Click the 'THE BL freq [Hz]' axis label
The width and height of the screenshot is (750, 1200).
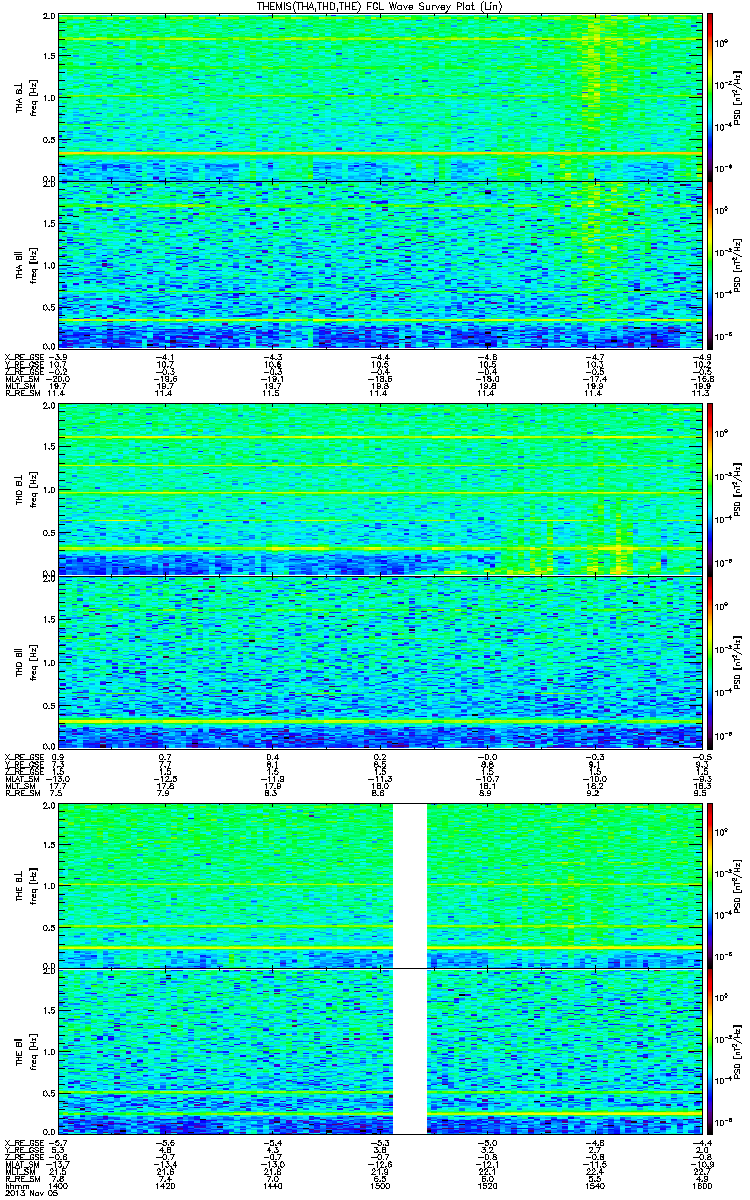point(25,886)
